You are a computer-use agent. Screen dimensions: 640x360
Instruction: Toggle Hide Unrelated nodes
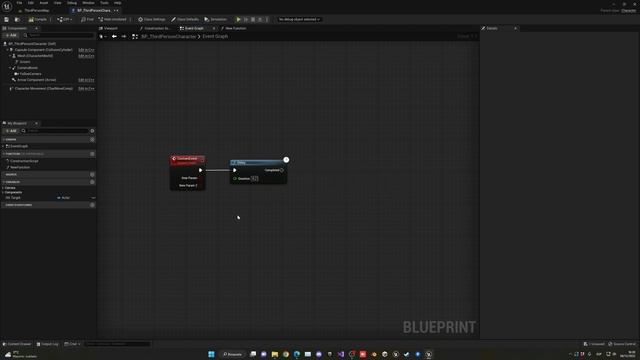(113, 19)
